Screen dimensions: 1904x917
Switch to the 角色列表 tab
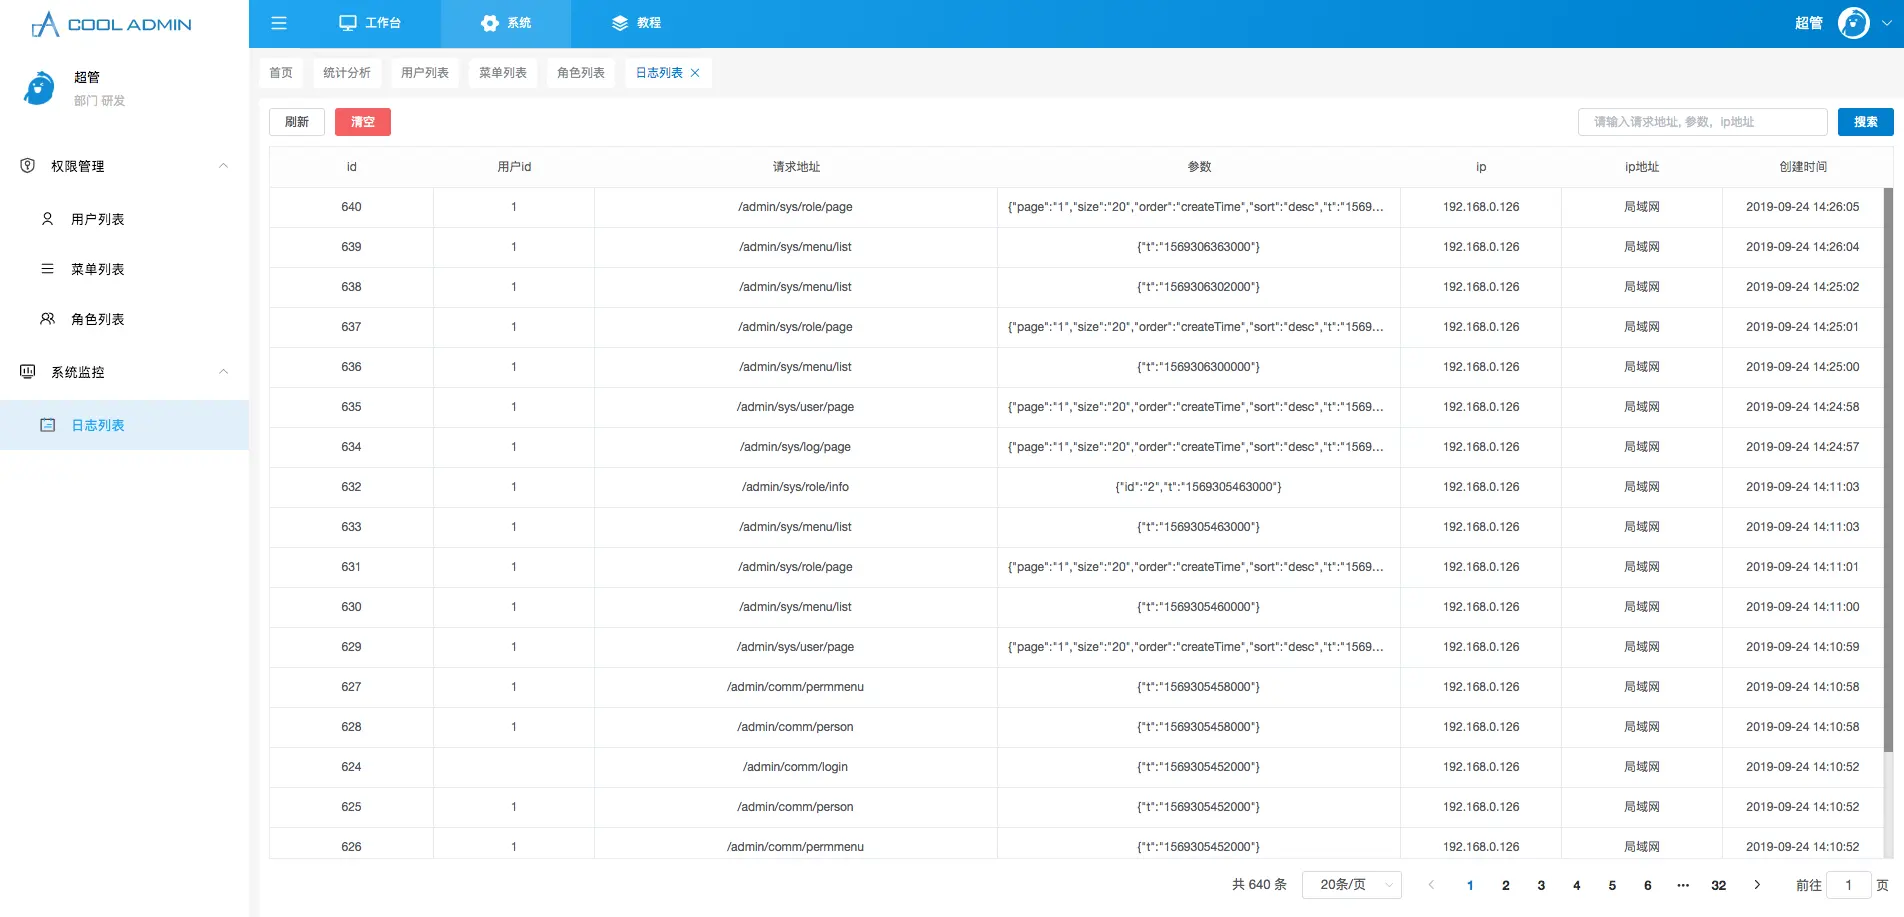[581, 73]
